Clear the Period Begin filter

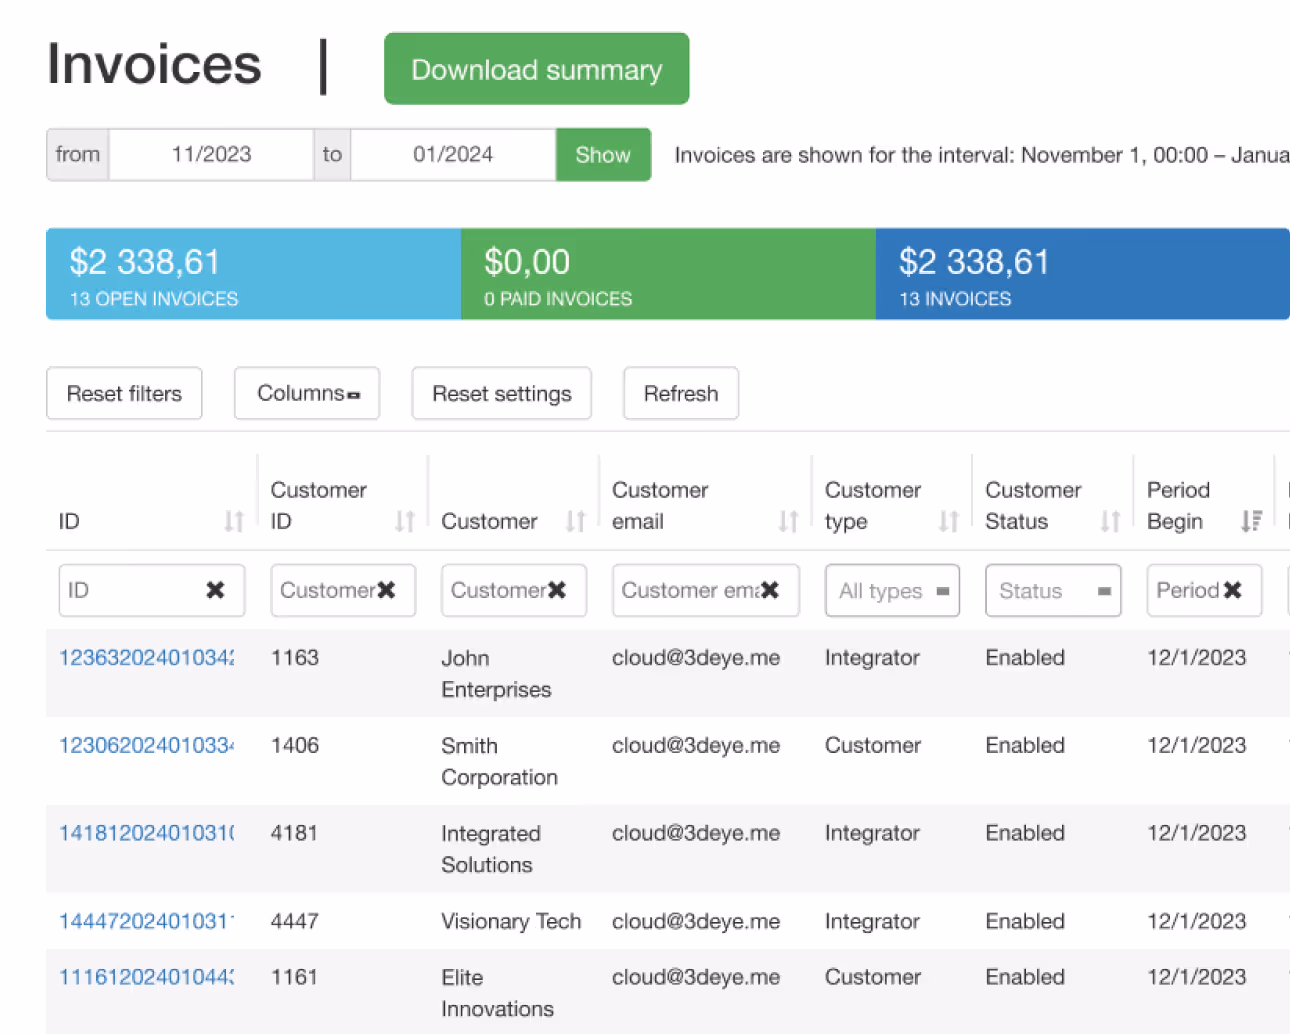[x=1232, y=590]
